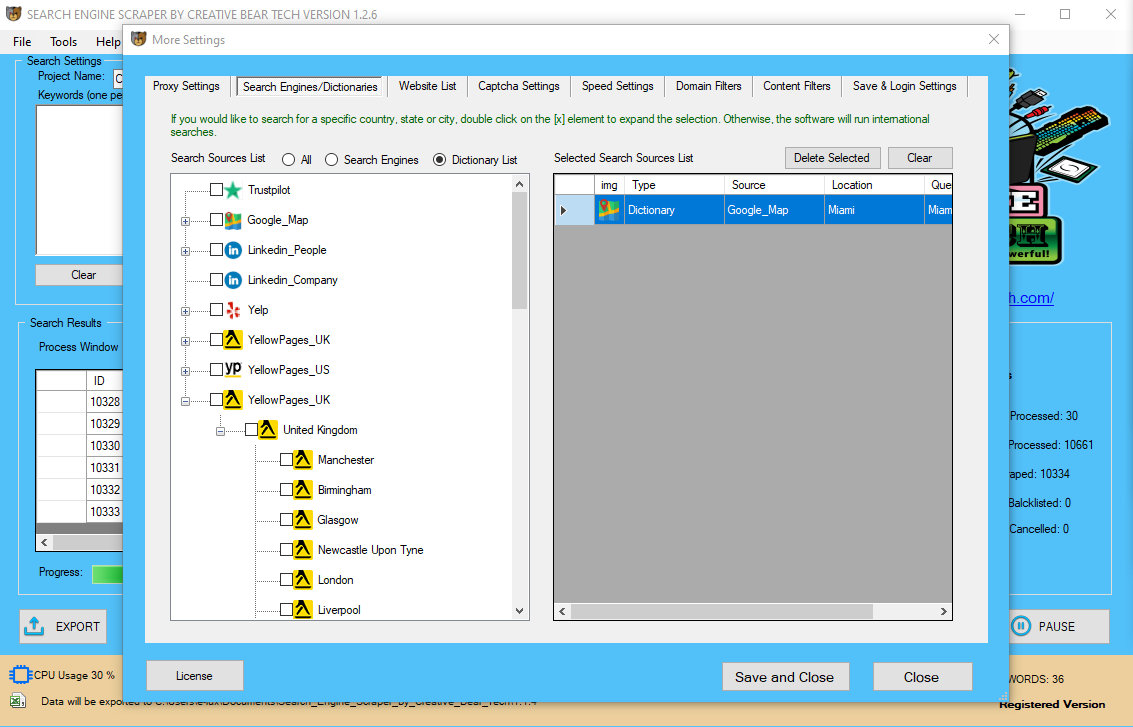This screenshot has height=727, width=1133.
Task: Switch to the Content Filters tab
Action: pos(797,86)
